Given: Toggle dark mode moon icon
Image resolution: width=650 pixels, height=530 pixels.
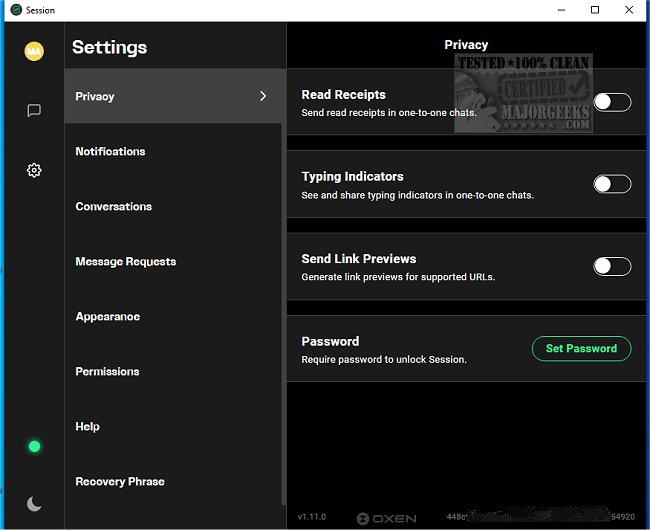Looking at the screenshot, I should pos(34,504).
